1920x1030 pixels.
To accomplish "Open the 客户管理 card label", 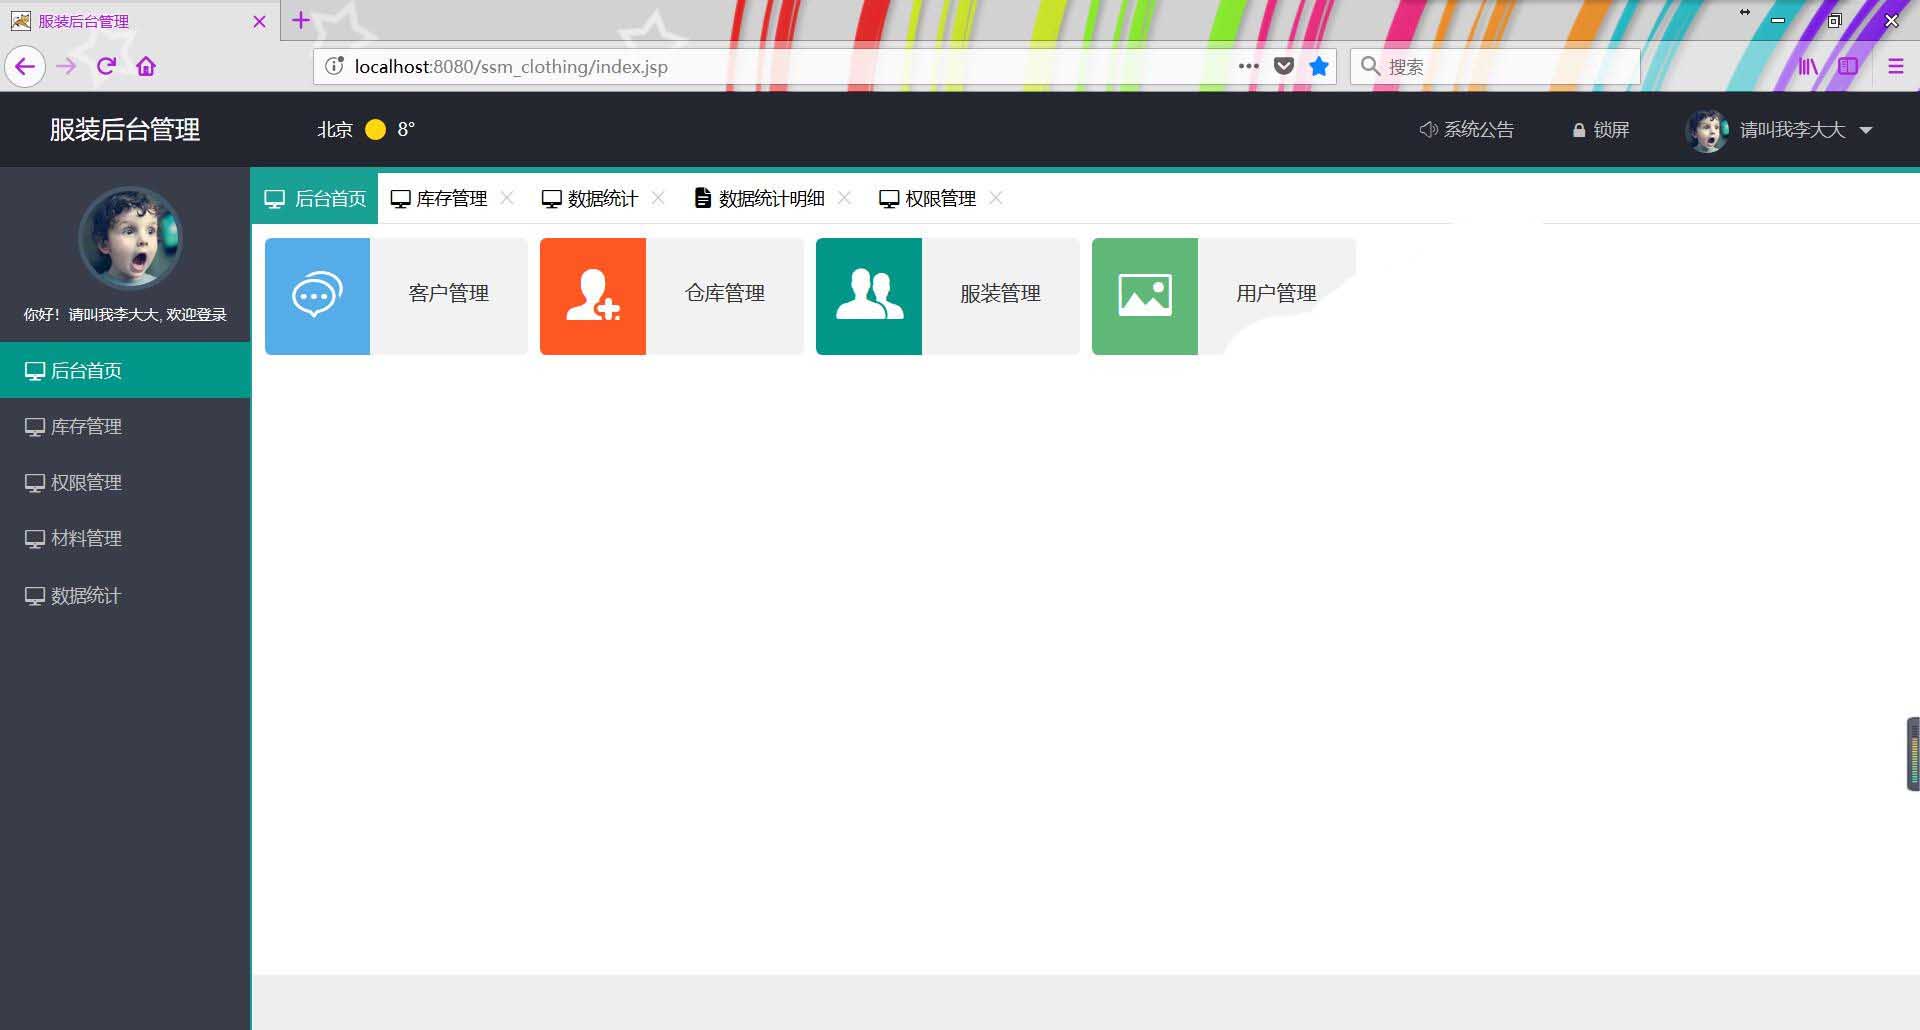I will click(x=449, y=293).
